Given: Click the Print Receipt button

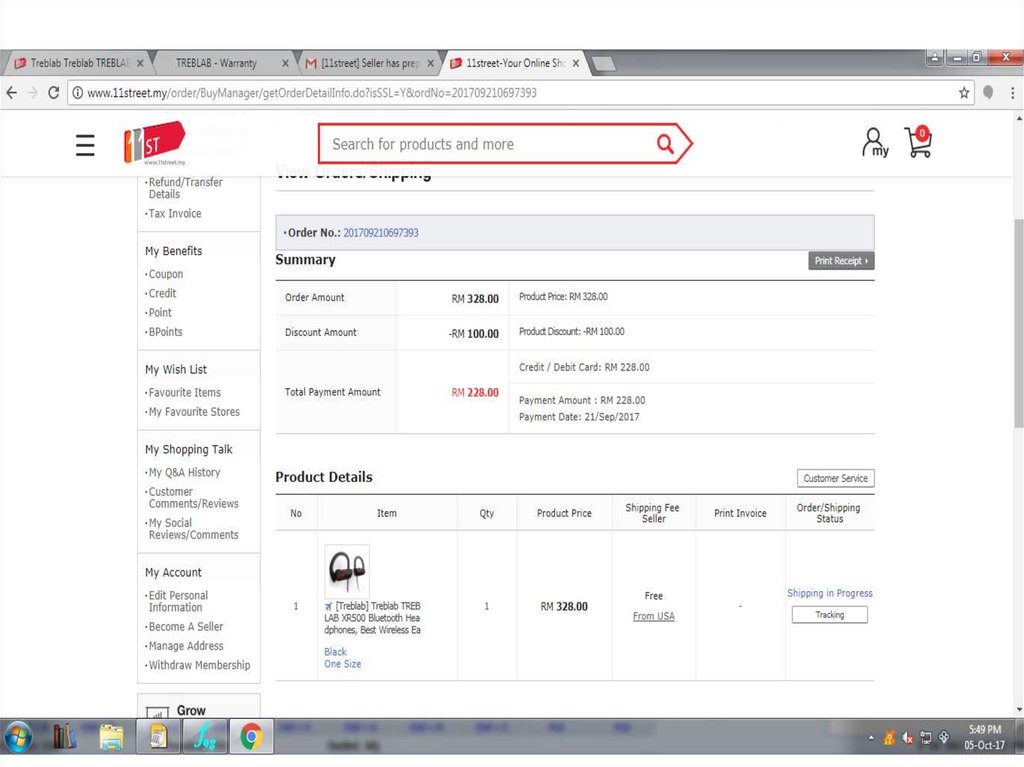Looking at the screenshot, I should (841, 261).
